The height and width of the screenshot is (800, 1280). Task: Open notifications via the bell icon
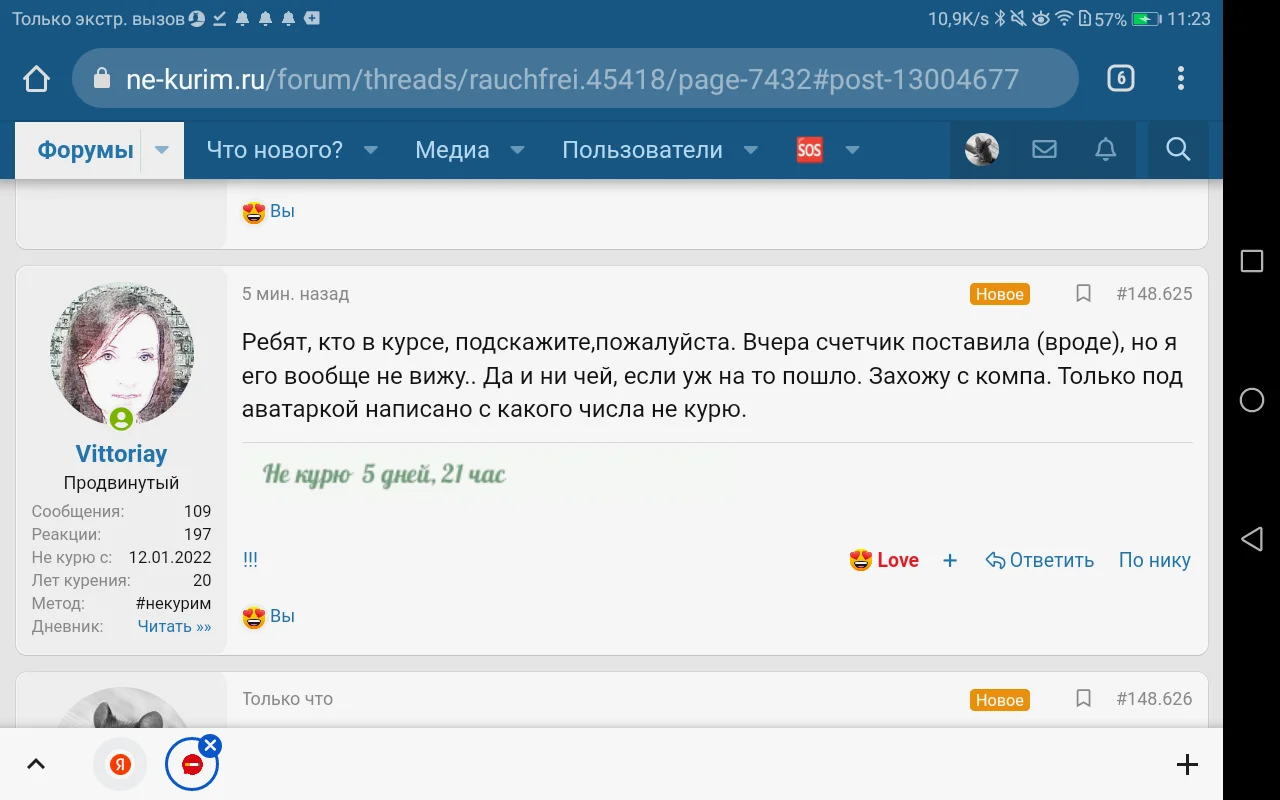click(1105, 149)
